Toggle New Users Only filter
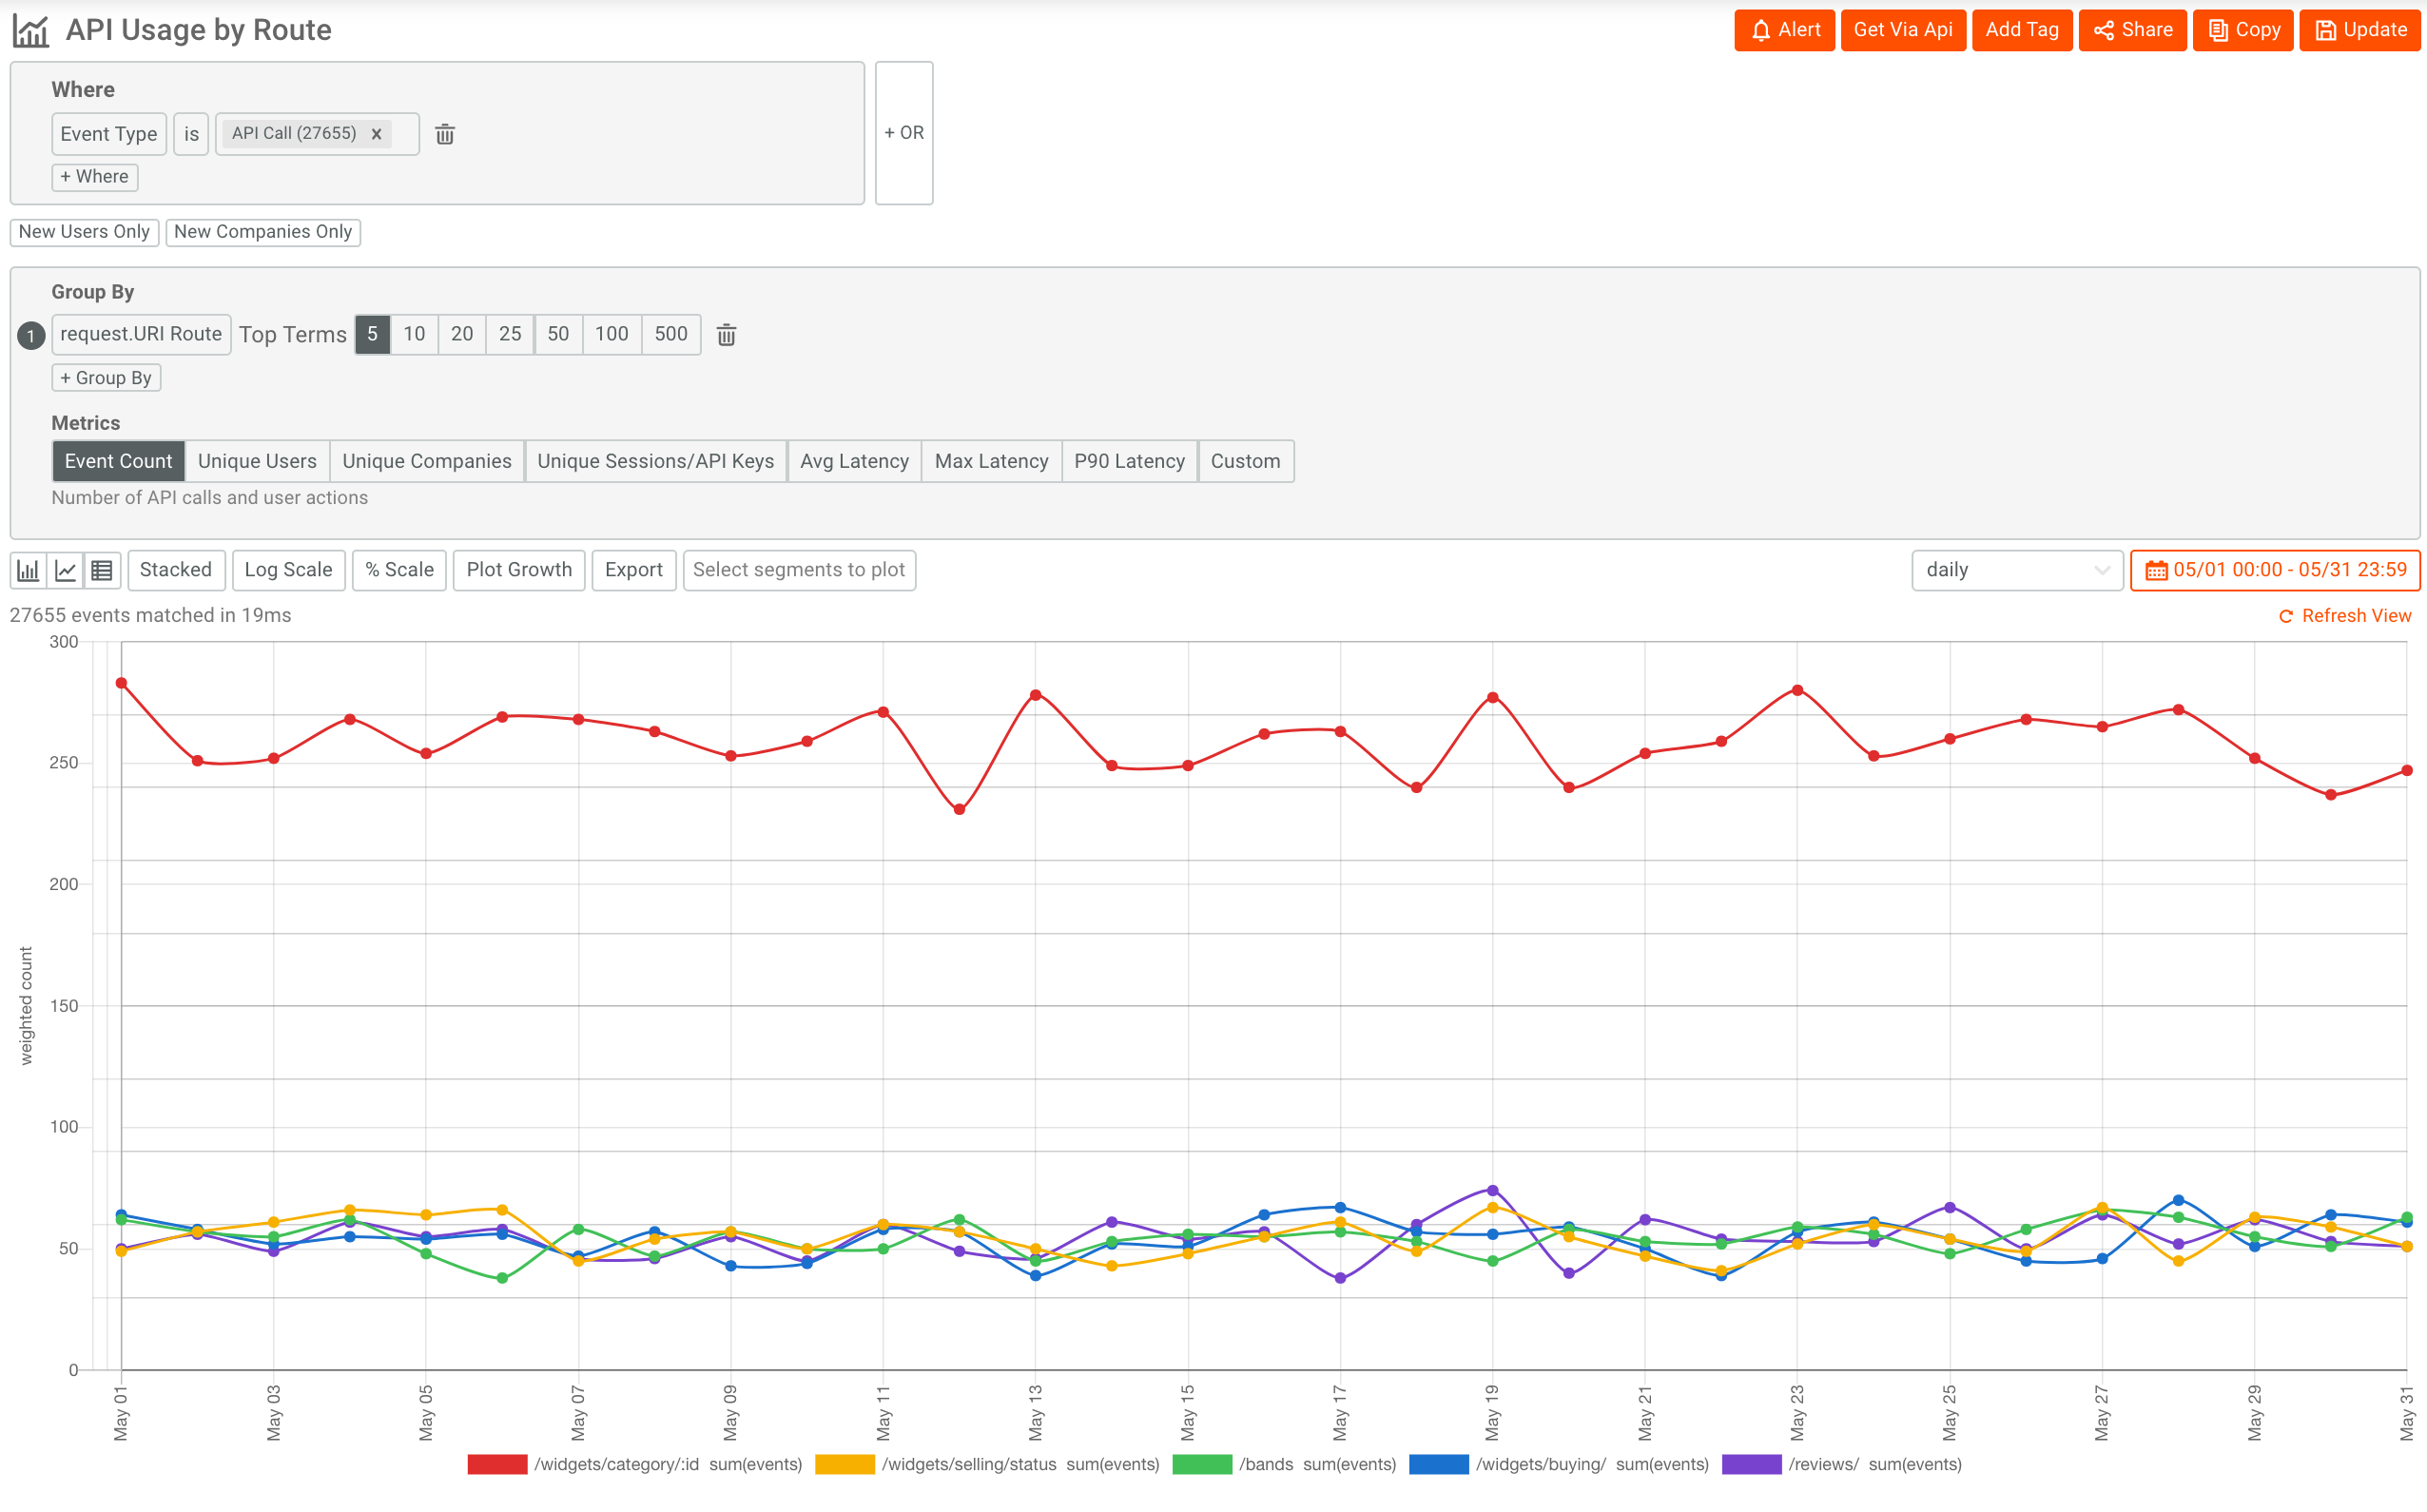 click(x=84, y=232)
